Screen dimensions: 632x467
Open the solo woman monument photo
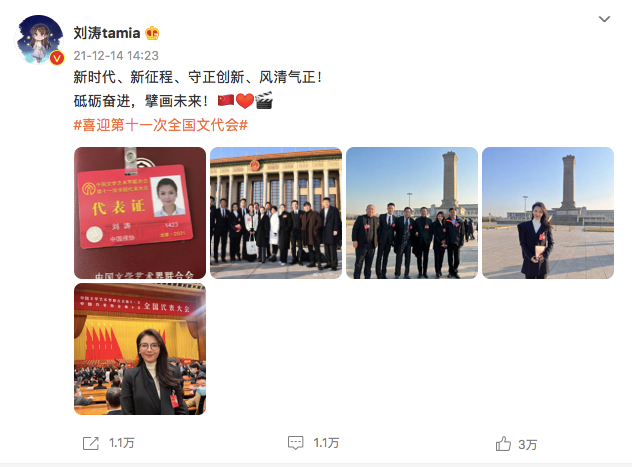(548, 213)
